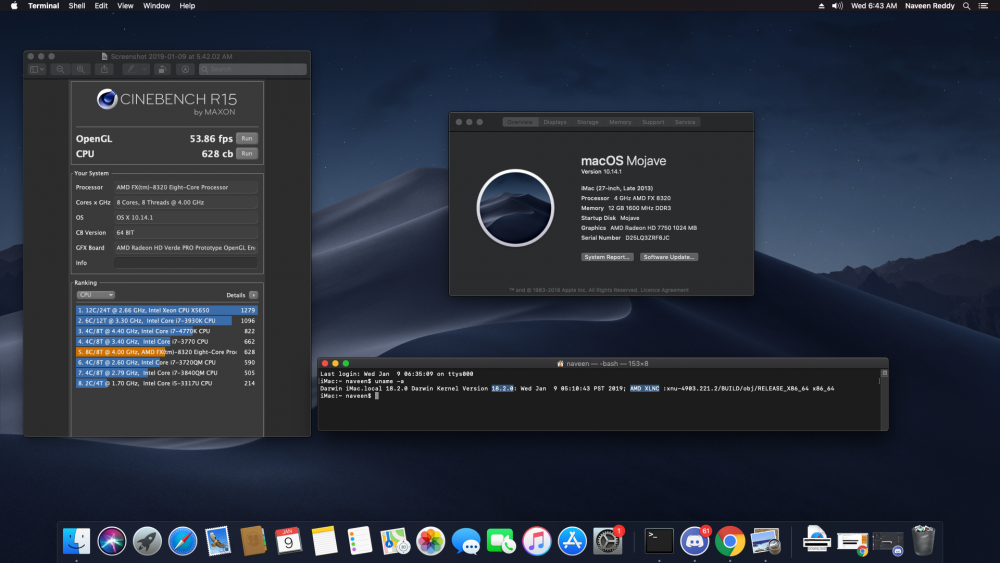1000x563 pixels.
Task: Click the Terminal icon in the Dock
Action: [659, 541]
